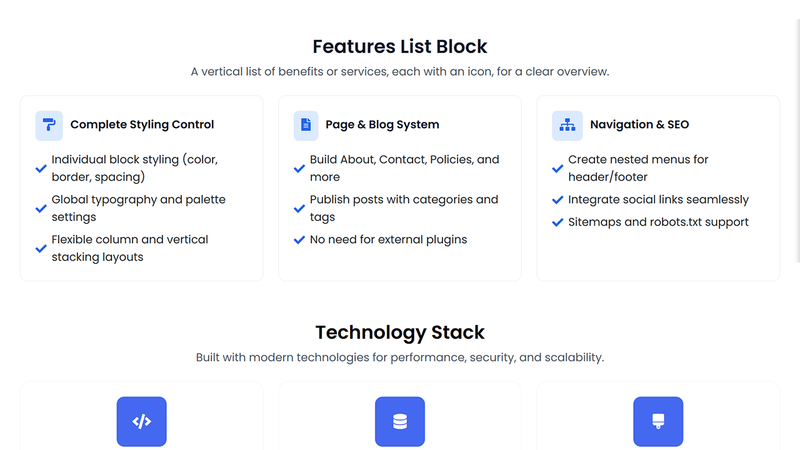Click checkmark beside No need for external plugins

[299, 240]
